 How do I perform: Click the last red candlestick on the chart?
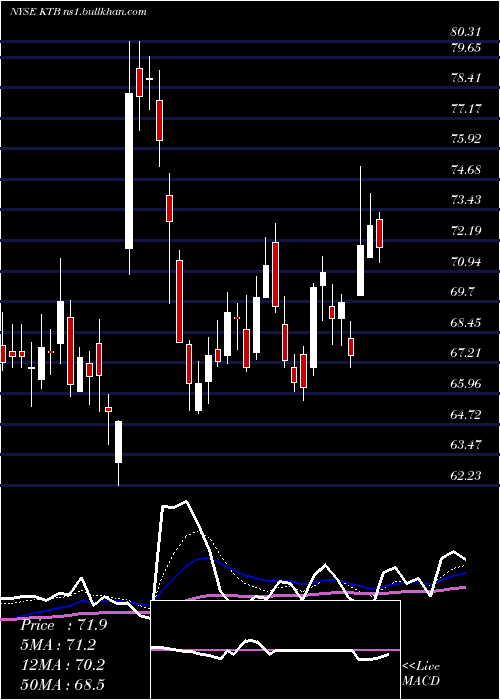pyautogui.click(x=380, y=233)
